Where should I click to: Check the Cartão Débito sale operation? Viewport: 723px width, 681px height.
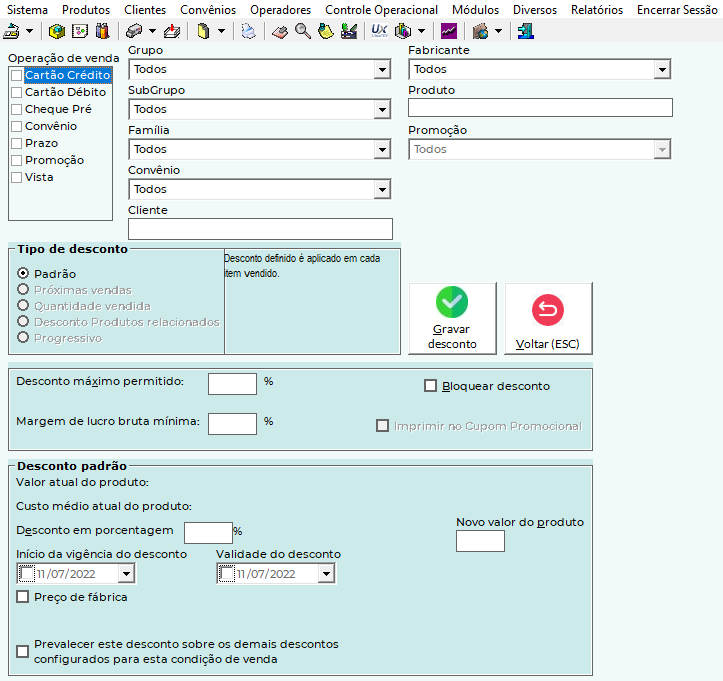[17, 92]
